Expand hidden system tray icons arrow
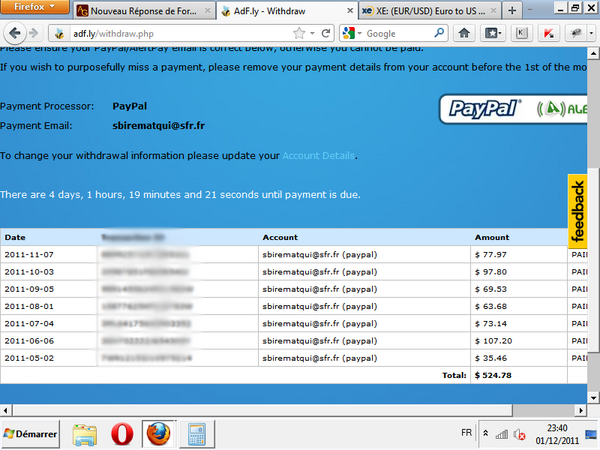Screen dimensions: 600x450 pyautogui.click(x=485, y=433)
